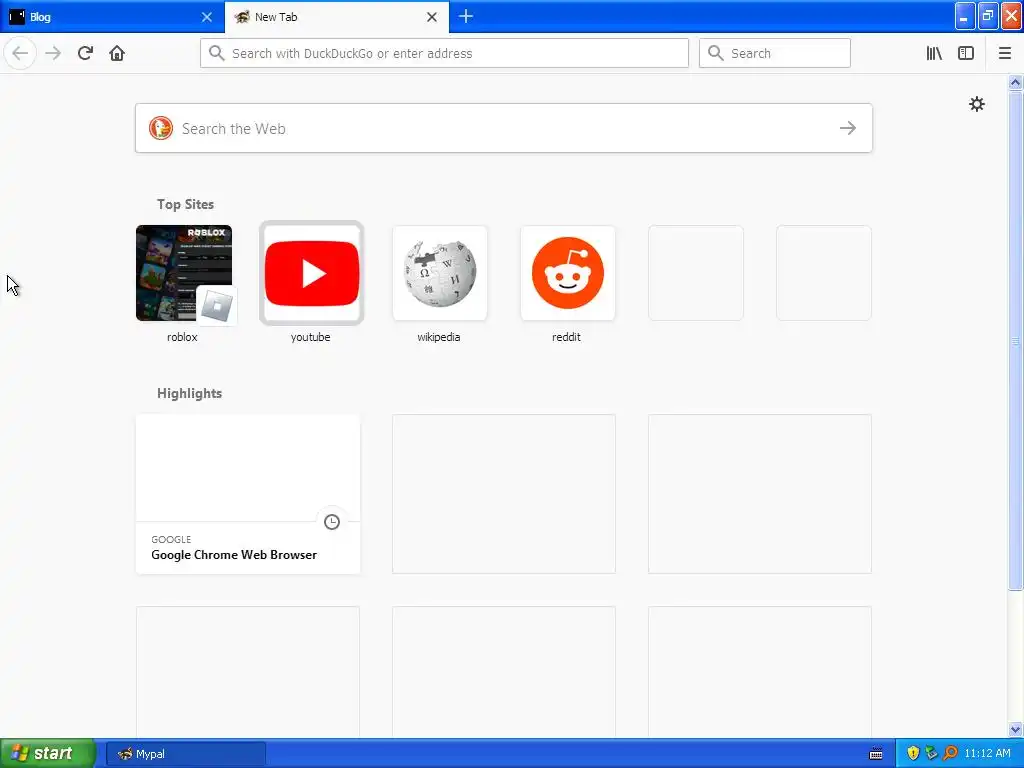The width and height of the screenshot is (1024, 768).
Task: Click the youtube label text
Action: 310,337
